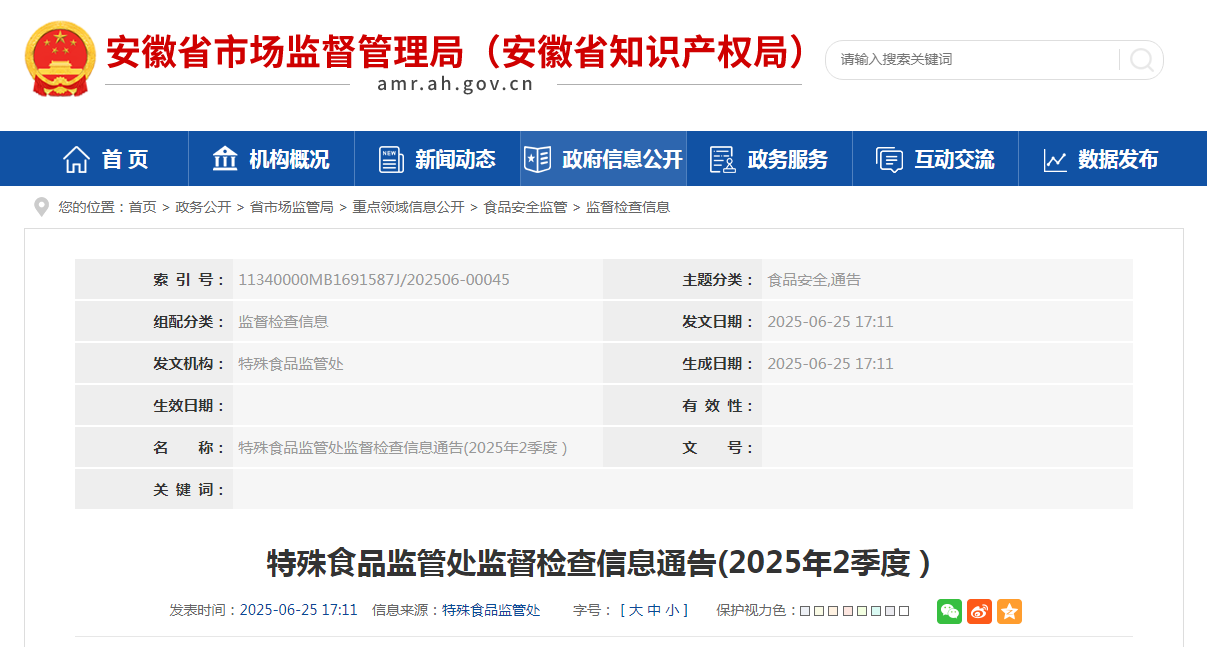Share via the orange star Qzone icon
The width and height of the screenshot is (1207, 647).
pyautogui.click(x=1009, y=611)
